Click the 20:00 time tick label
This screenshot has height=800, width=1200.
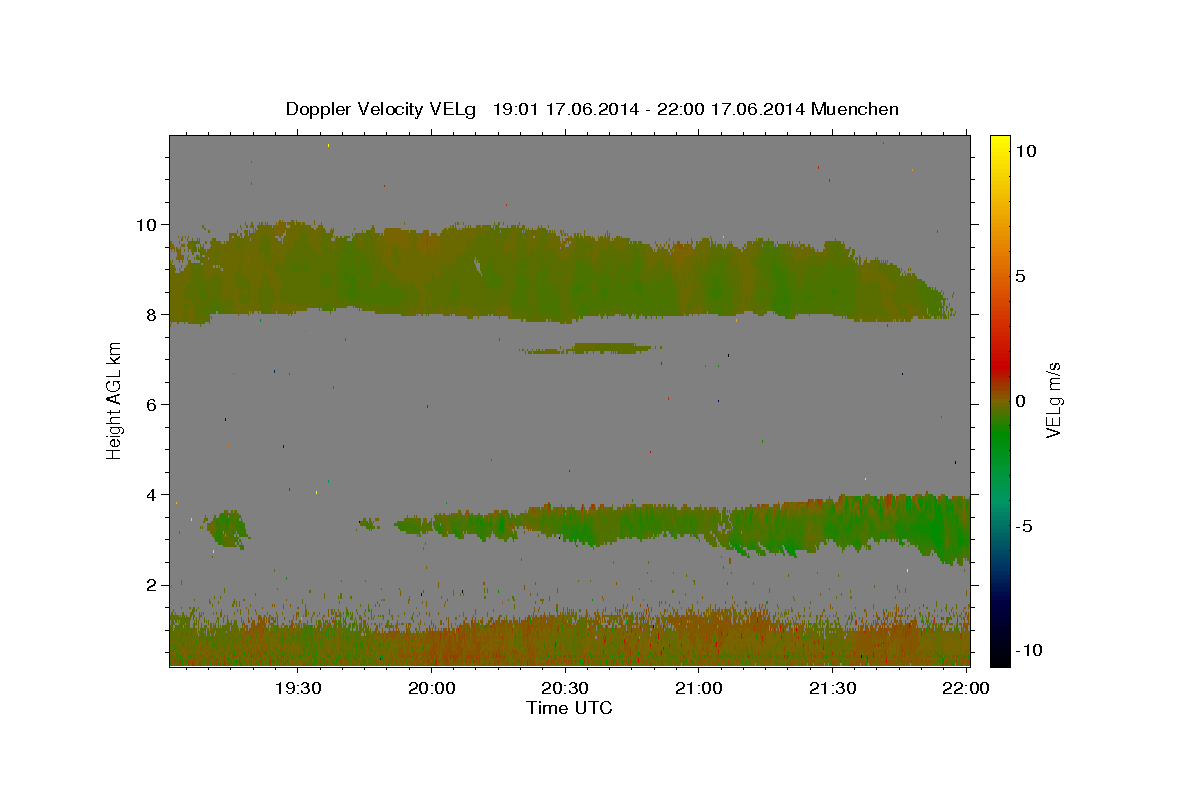tap(432, 689)
